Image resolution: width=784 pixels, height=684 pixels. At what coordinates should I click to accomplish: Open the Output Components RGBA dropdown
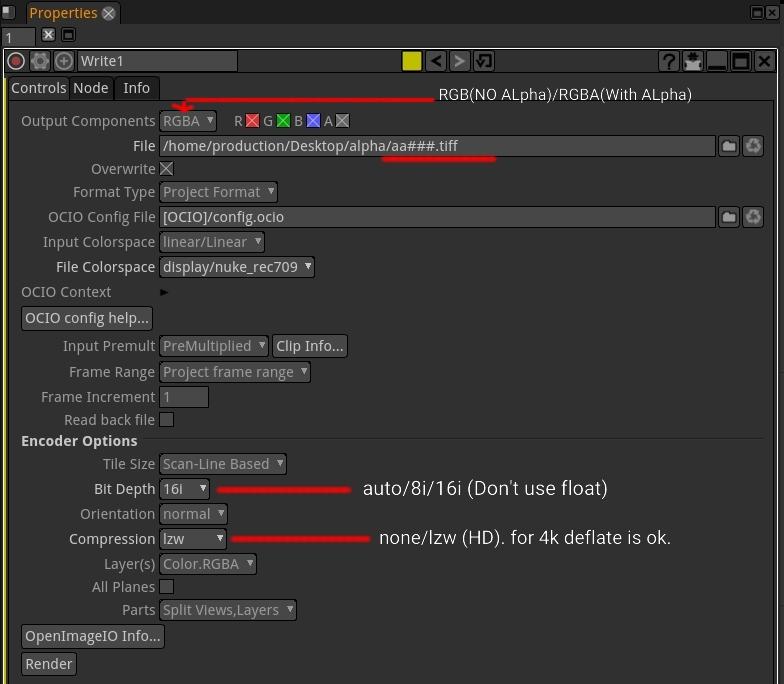point(188,121)
